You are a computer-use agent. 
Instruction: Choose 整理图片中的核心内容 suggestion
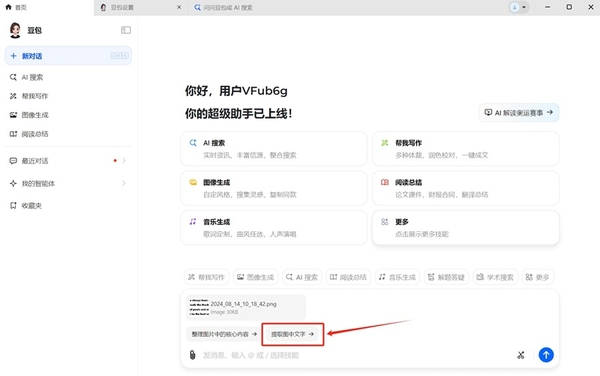(224, 334)
